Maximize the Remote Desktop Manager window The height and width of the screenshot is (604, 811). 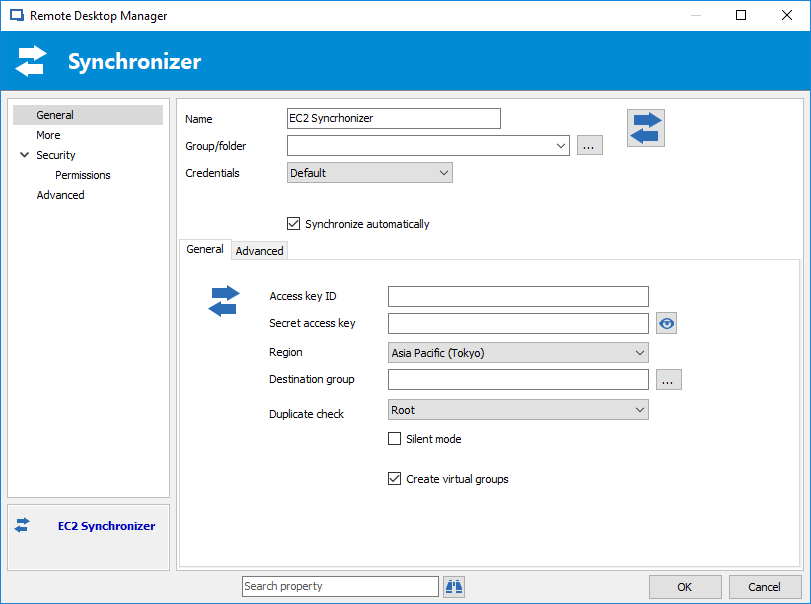(741, 16)
